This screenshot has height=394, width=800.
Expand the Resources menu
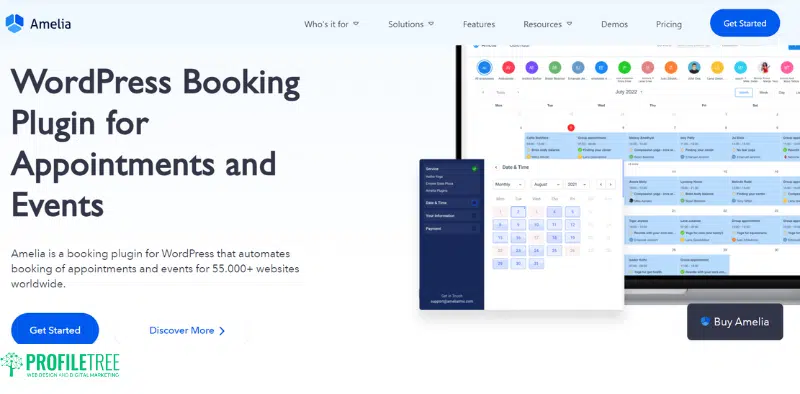pos(547,24)
